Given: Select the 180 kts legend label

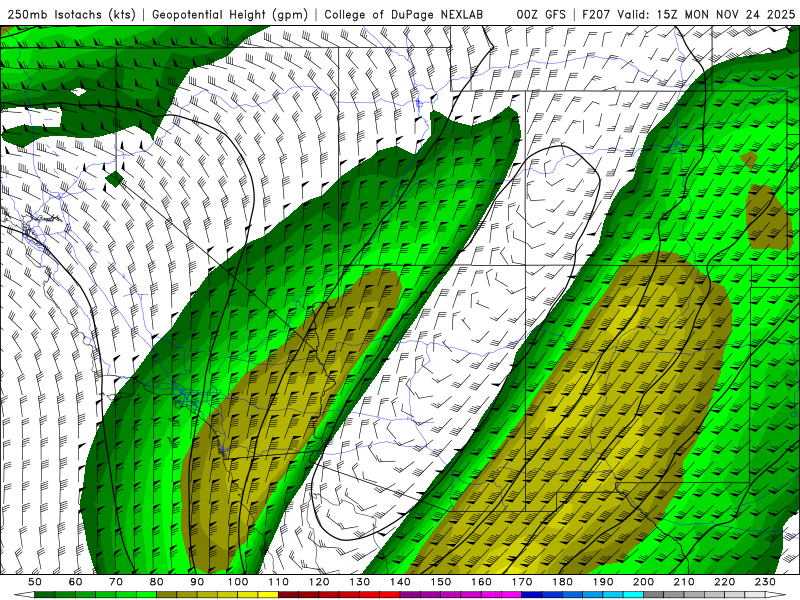Looking at the screenshot, I should [x=562, y=582].
